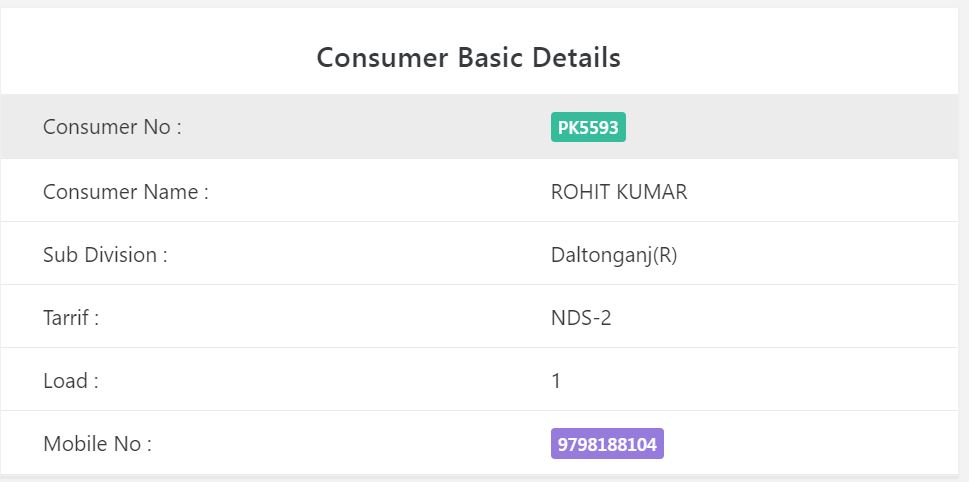969x482 pixels.
Task: Click the highlighted Consumer No row
Action: tap(480, 127)
